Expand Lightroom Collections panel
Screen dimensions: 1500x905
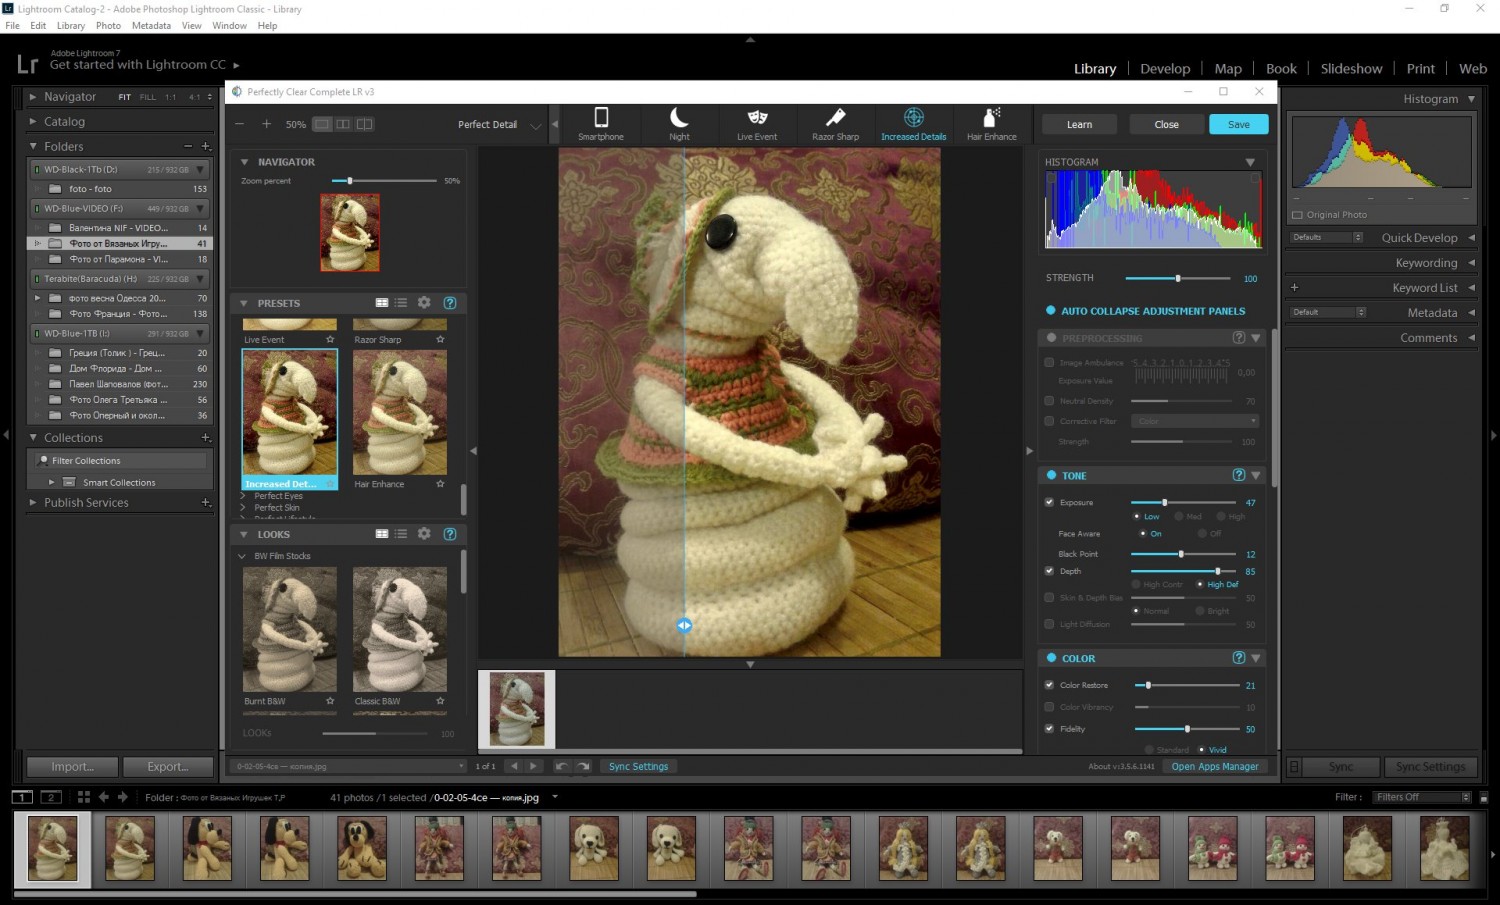pos(33,438)
